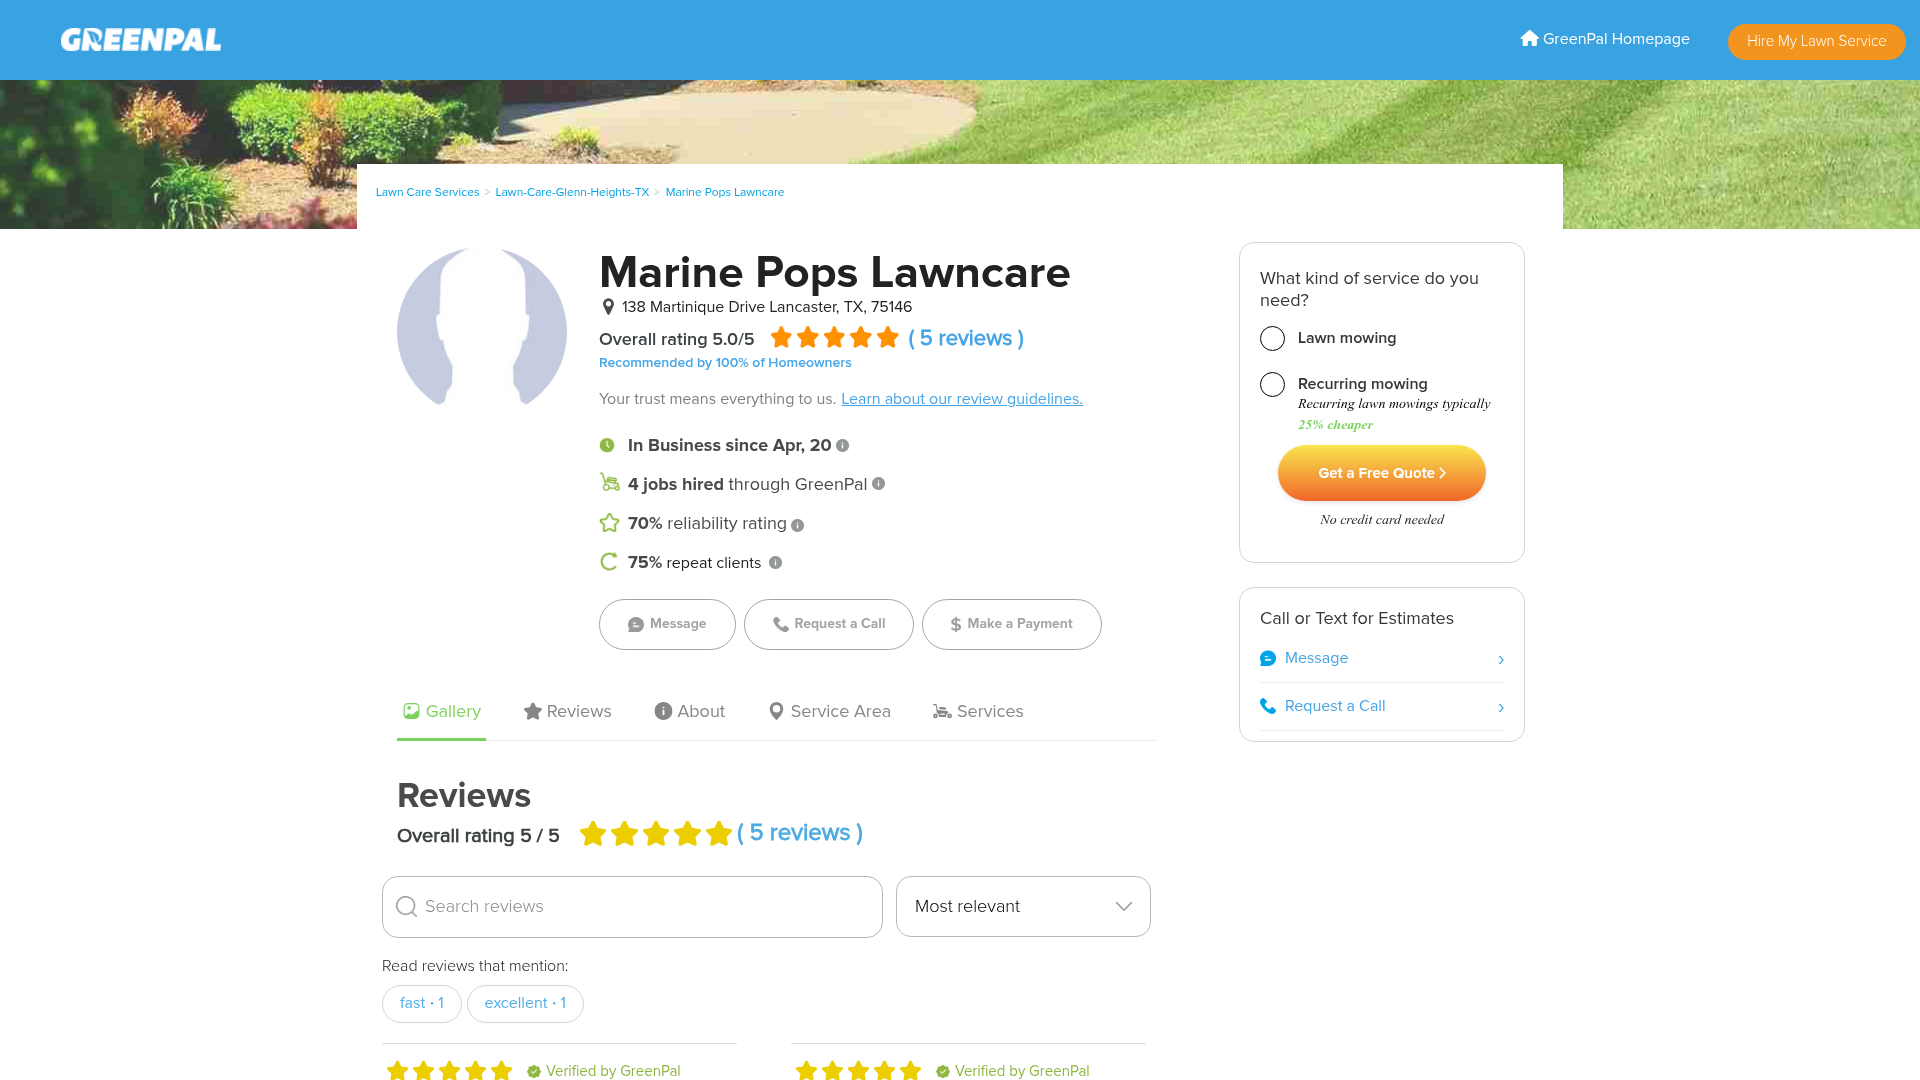Open the '( 5 reviews )' link
1920x1080 pixels.
tap(966, 338)
